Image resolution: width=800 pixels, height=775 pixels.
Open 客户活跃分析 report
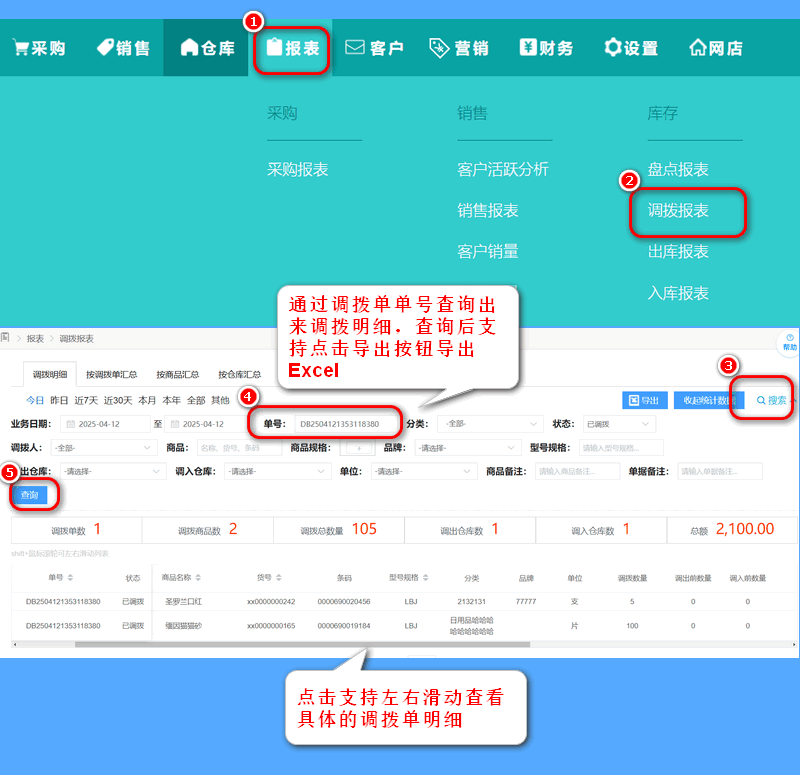point(503,169)
